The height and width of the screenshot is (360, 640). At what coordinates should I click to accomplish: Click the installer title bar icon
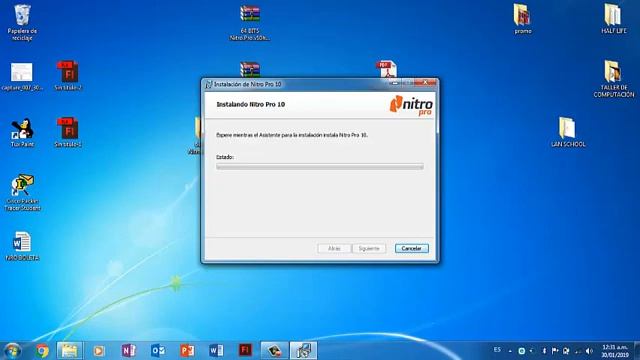[x=209, y=84]
